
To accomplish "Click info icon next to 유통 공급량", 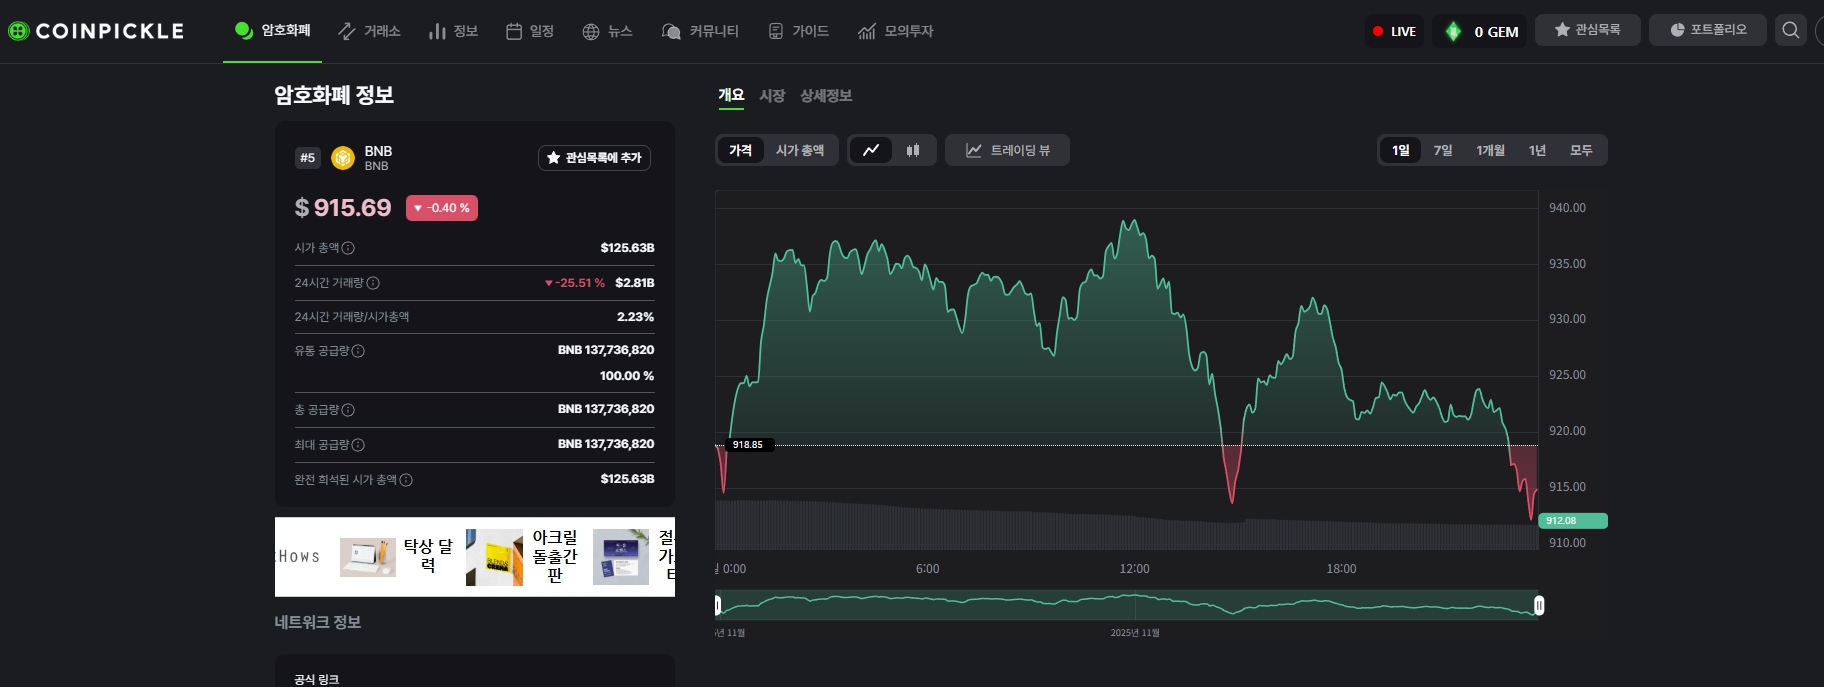I will pyautogui.click(x=358, y=351).
